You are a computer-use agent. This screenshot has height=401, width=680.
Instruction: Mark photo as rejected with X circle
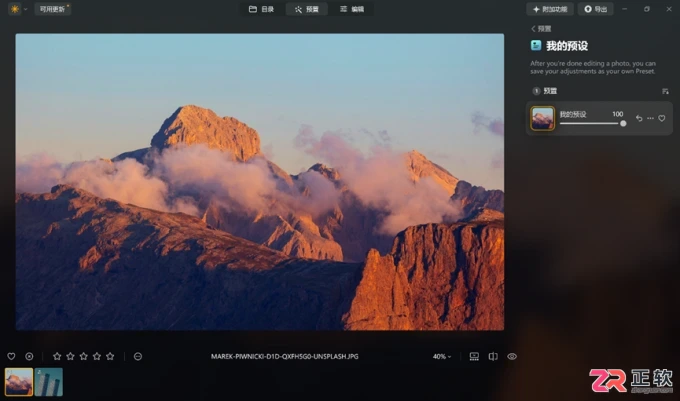[x=29, y=356]
